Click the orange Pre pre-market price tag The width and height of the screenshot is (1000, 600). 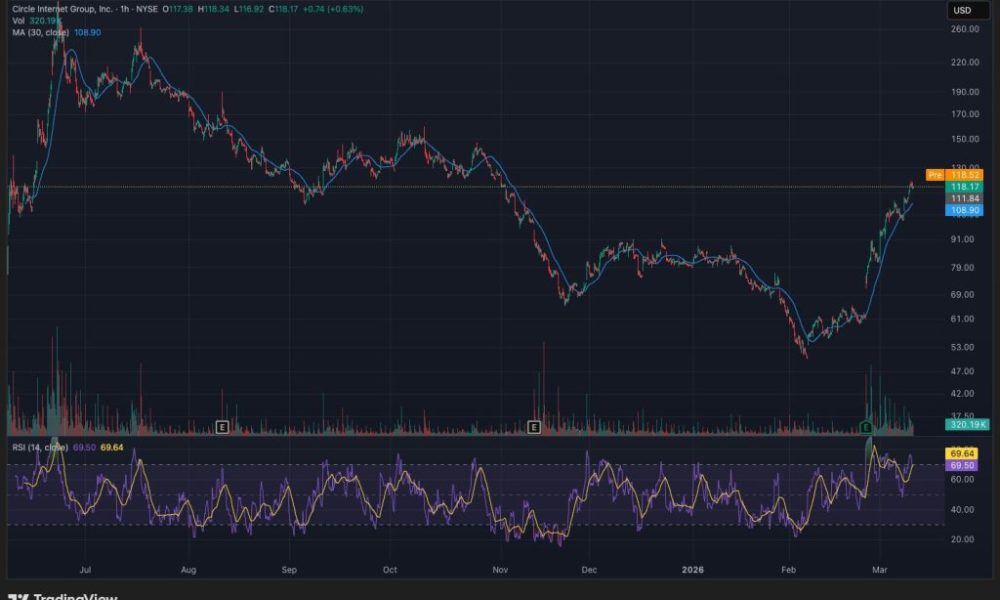935,174
